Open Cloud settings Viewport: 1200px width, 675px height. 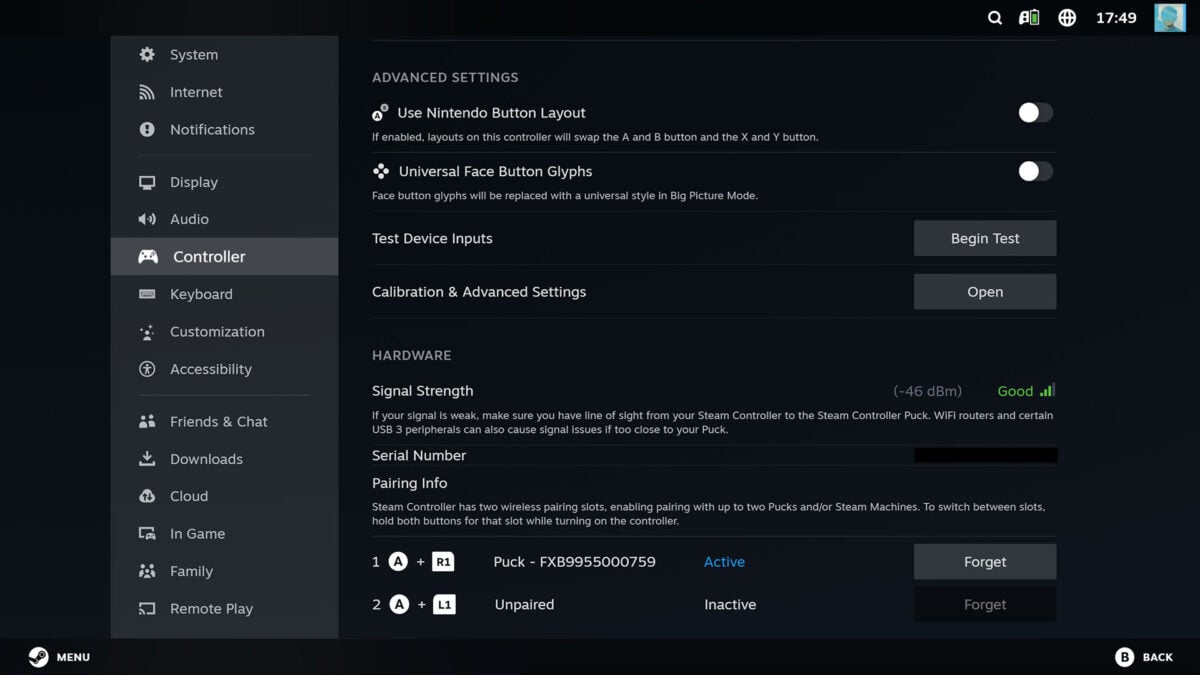click(x=224, y=496)
